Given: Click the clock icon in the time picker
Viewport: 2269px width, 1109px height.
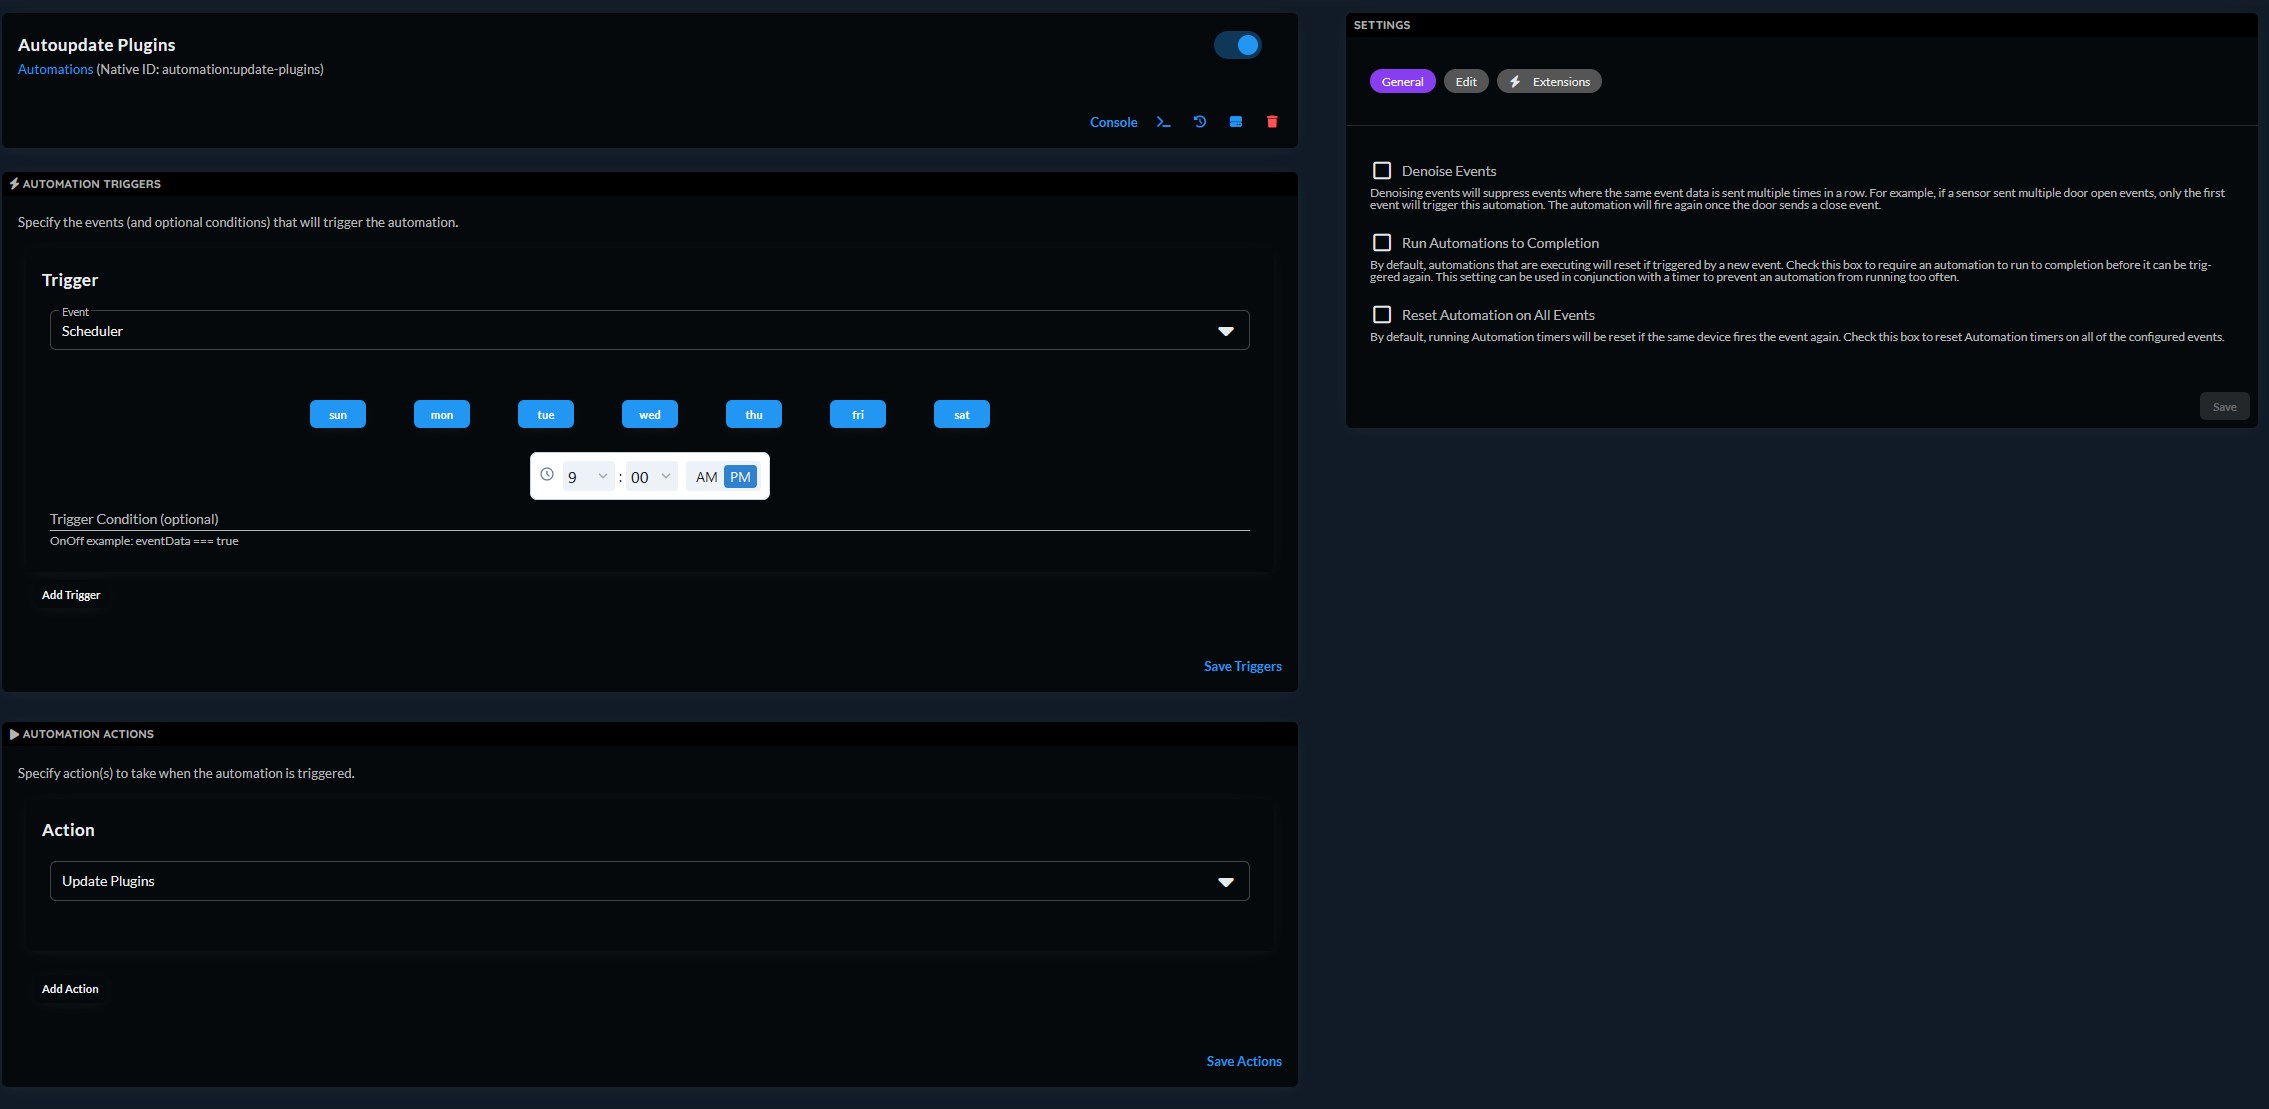Looking at the screenshot, I should click(547, 475).
